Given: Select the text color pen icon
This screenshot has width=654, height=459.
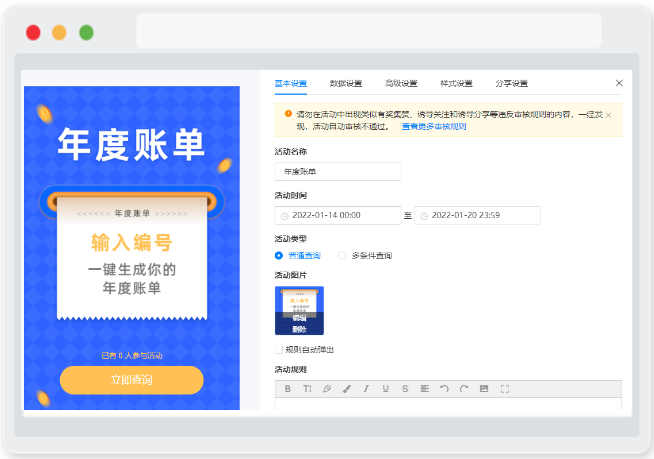Looking at the screenshot, I should point(327,388).
